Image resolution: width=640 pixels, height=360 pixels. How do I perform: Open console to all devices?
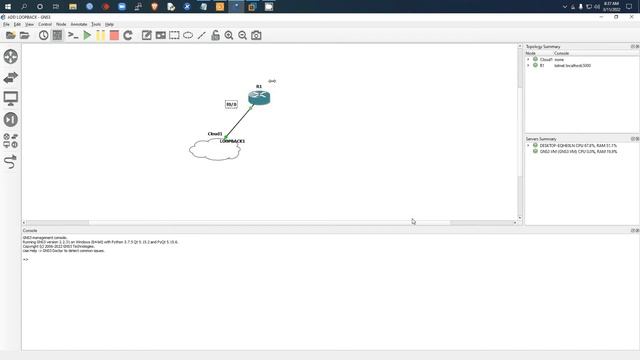73,36
